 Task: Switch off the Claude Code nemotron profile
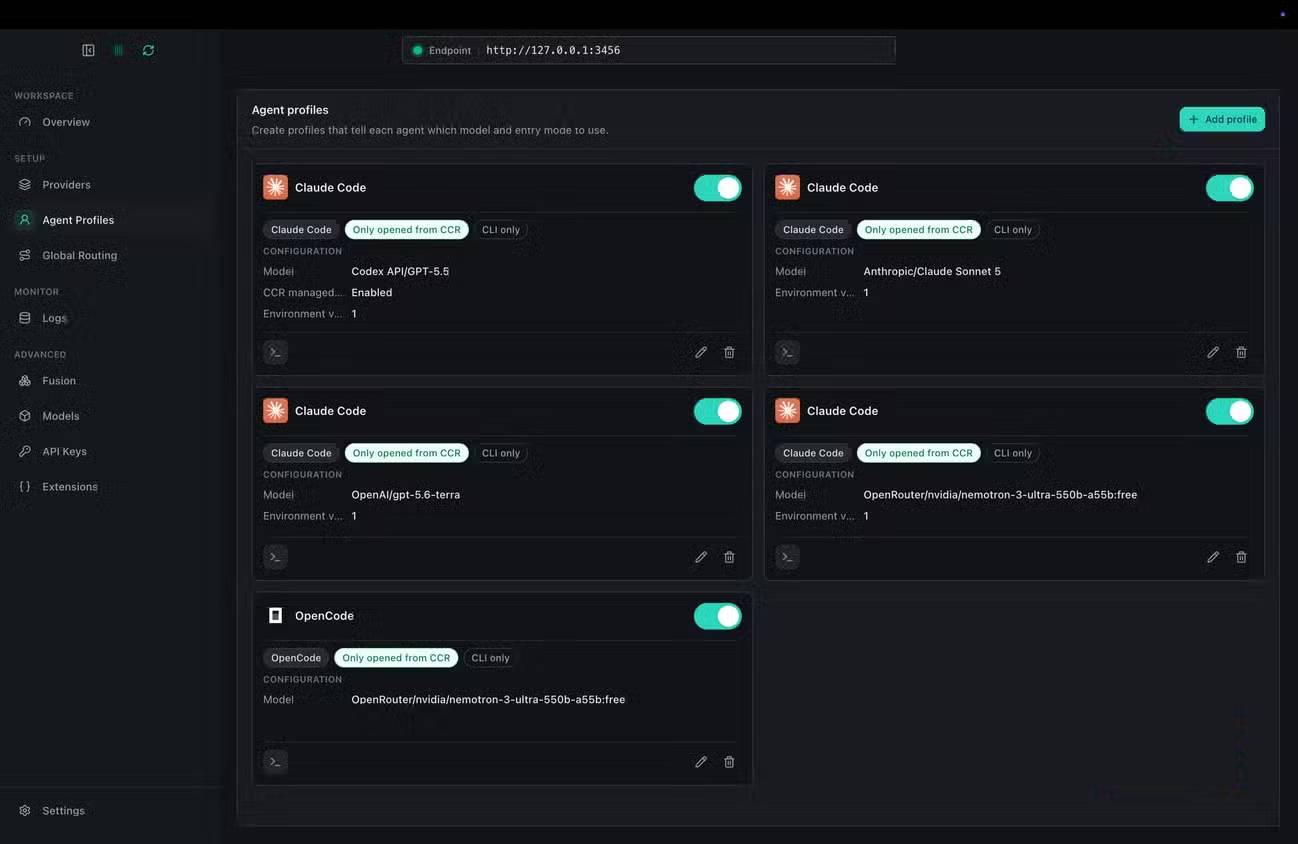(x=1230, y=411)
